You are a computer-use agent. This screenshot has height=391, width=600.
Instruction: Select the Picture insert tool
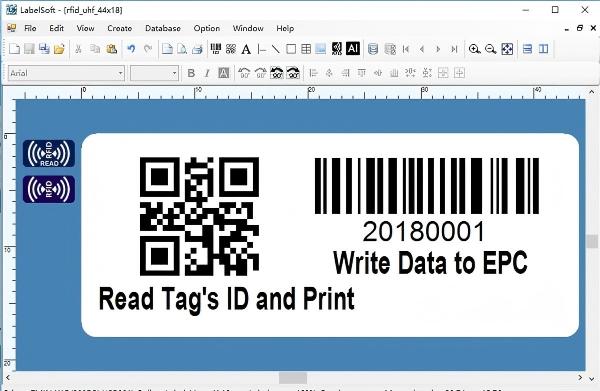(321, 49)
